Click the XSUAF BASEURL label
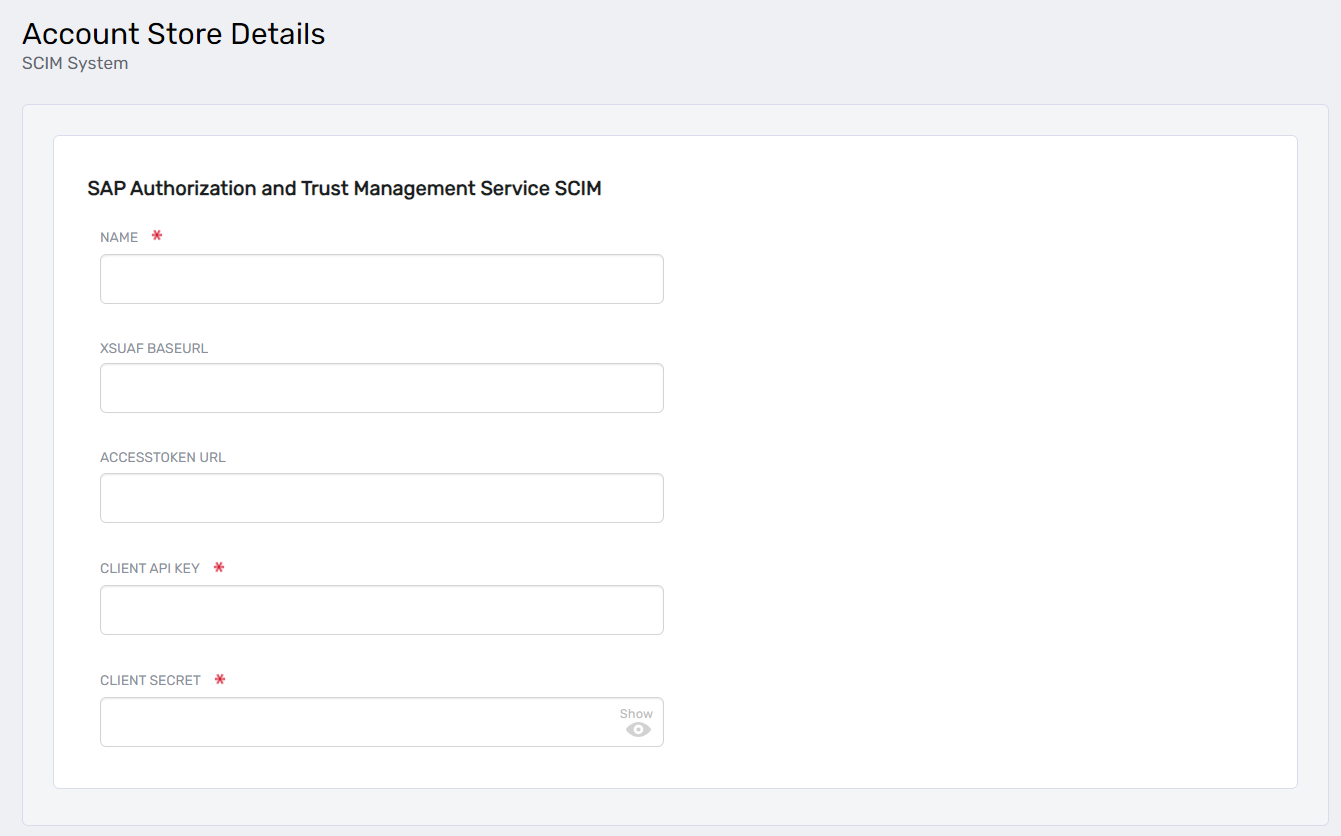The width and height of the screenshot is (1341, 836). [x=154, y=348]
